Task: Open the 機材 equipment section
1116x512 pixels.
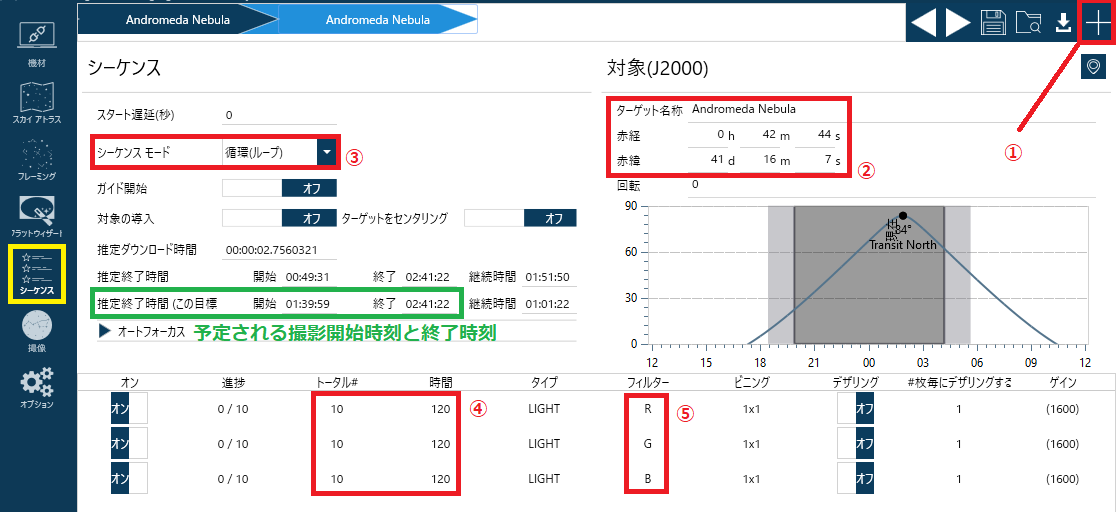Action: click(x=36, y=46)
